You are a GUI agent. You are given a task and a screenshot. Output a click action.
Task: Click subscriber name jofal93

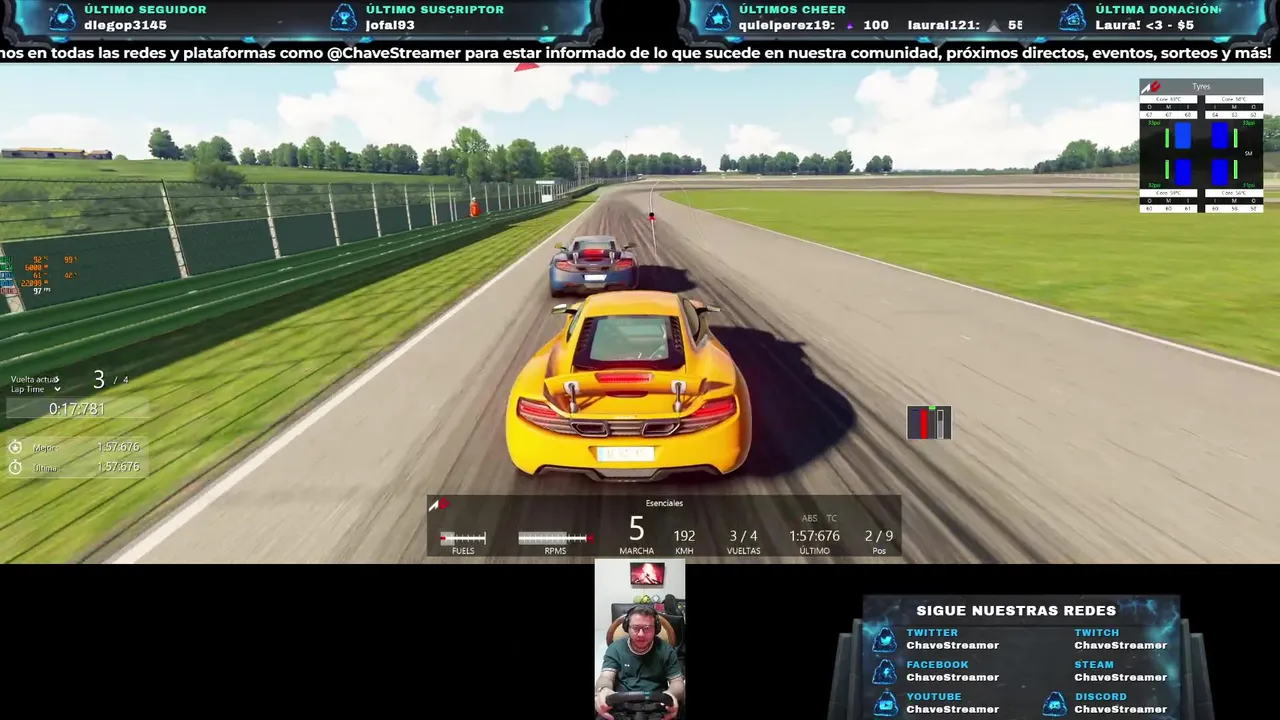pyautogui.click(x=390, y=25)
